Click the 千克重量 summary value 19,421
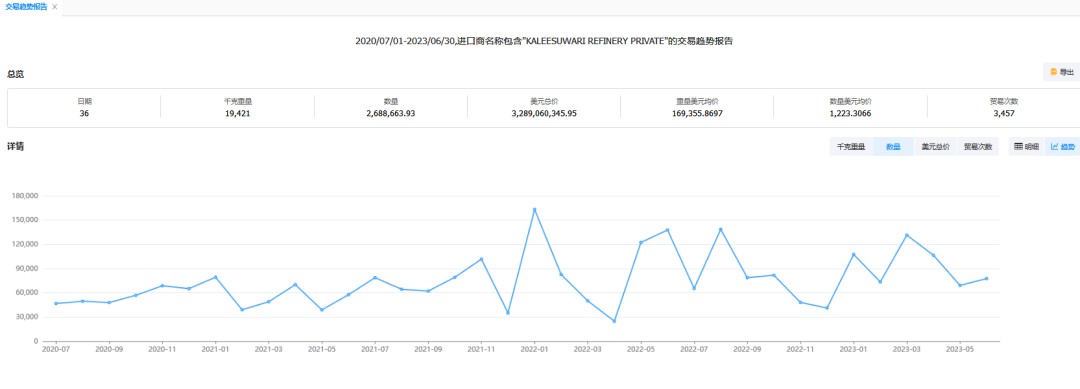This screenshot has width=1080, height=389. pos(237,114)
